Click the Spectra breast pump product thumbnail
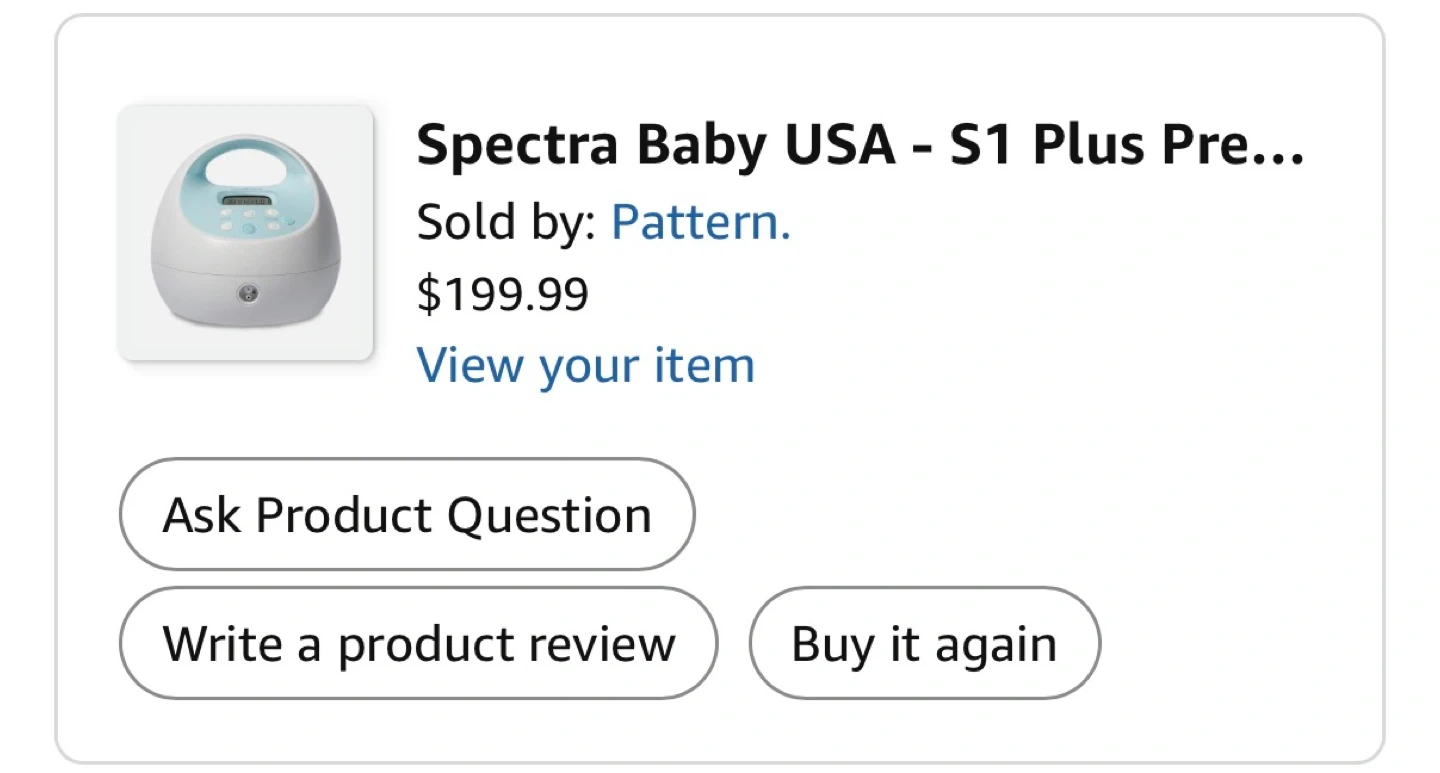Viewport: 1440px width, 773px height. tap(245, 233)
